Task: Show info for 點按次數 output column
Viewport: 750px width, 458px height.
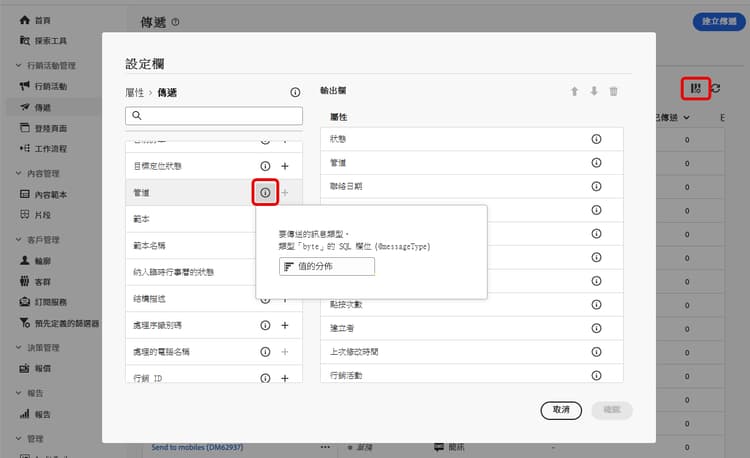Action: (596, 304)
